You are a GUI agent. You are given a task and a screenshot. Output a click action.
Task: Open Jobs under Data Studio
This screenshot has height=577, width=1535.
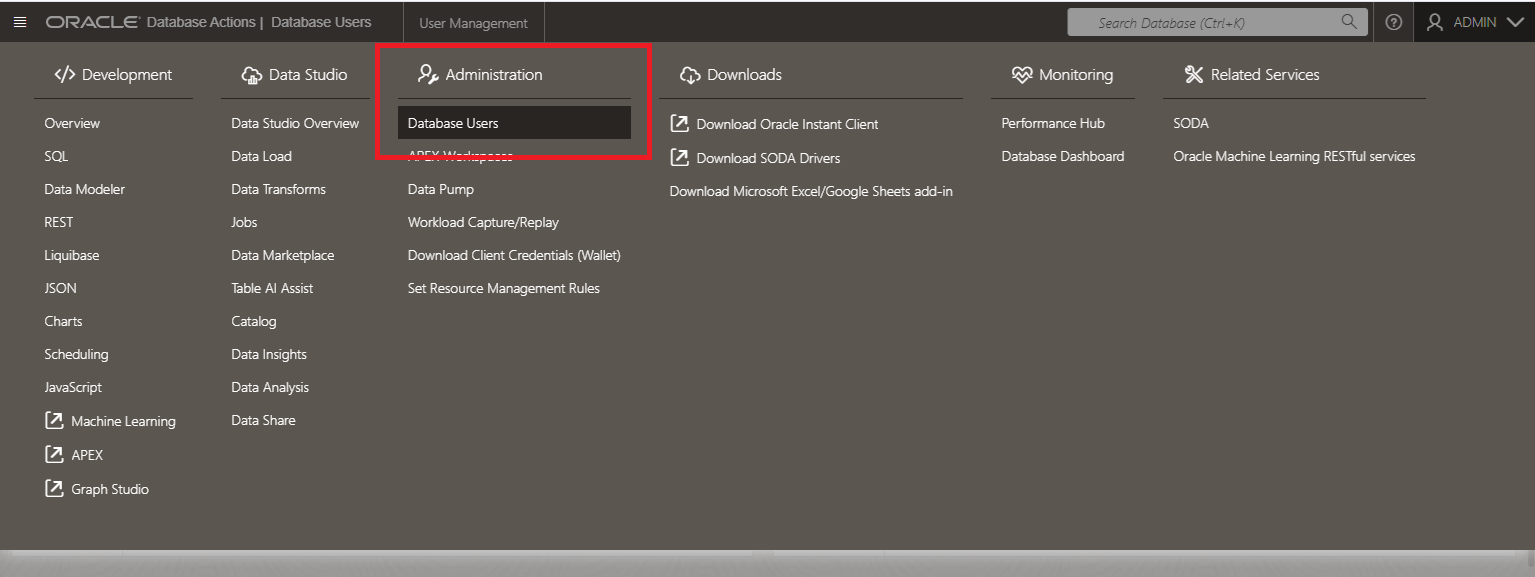[244, 222]
